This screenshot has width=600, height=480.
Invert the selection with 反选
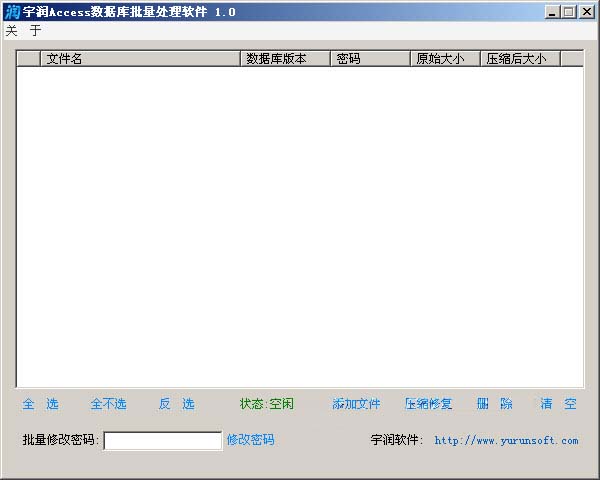[x=176, y=404]
